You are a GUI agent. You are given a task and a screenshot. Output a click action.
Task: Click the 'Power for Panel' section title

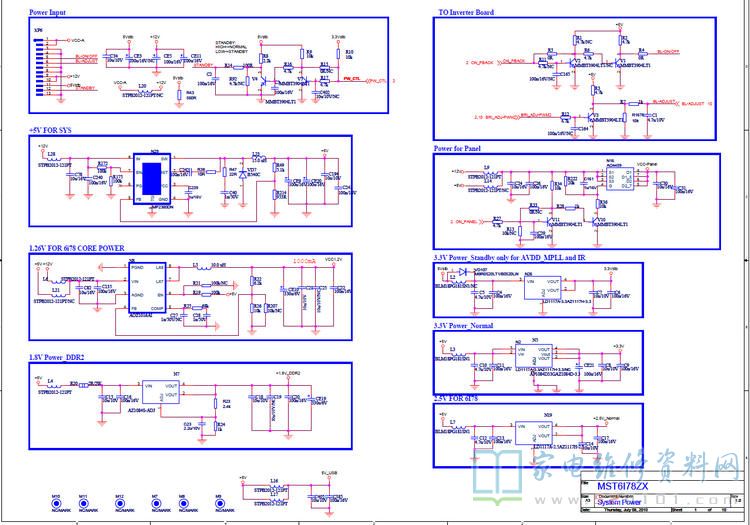457,149
